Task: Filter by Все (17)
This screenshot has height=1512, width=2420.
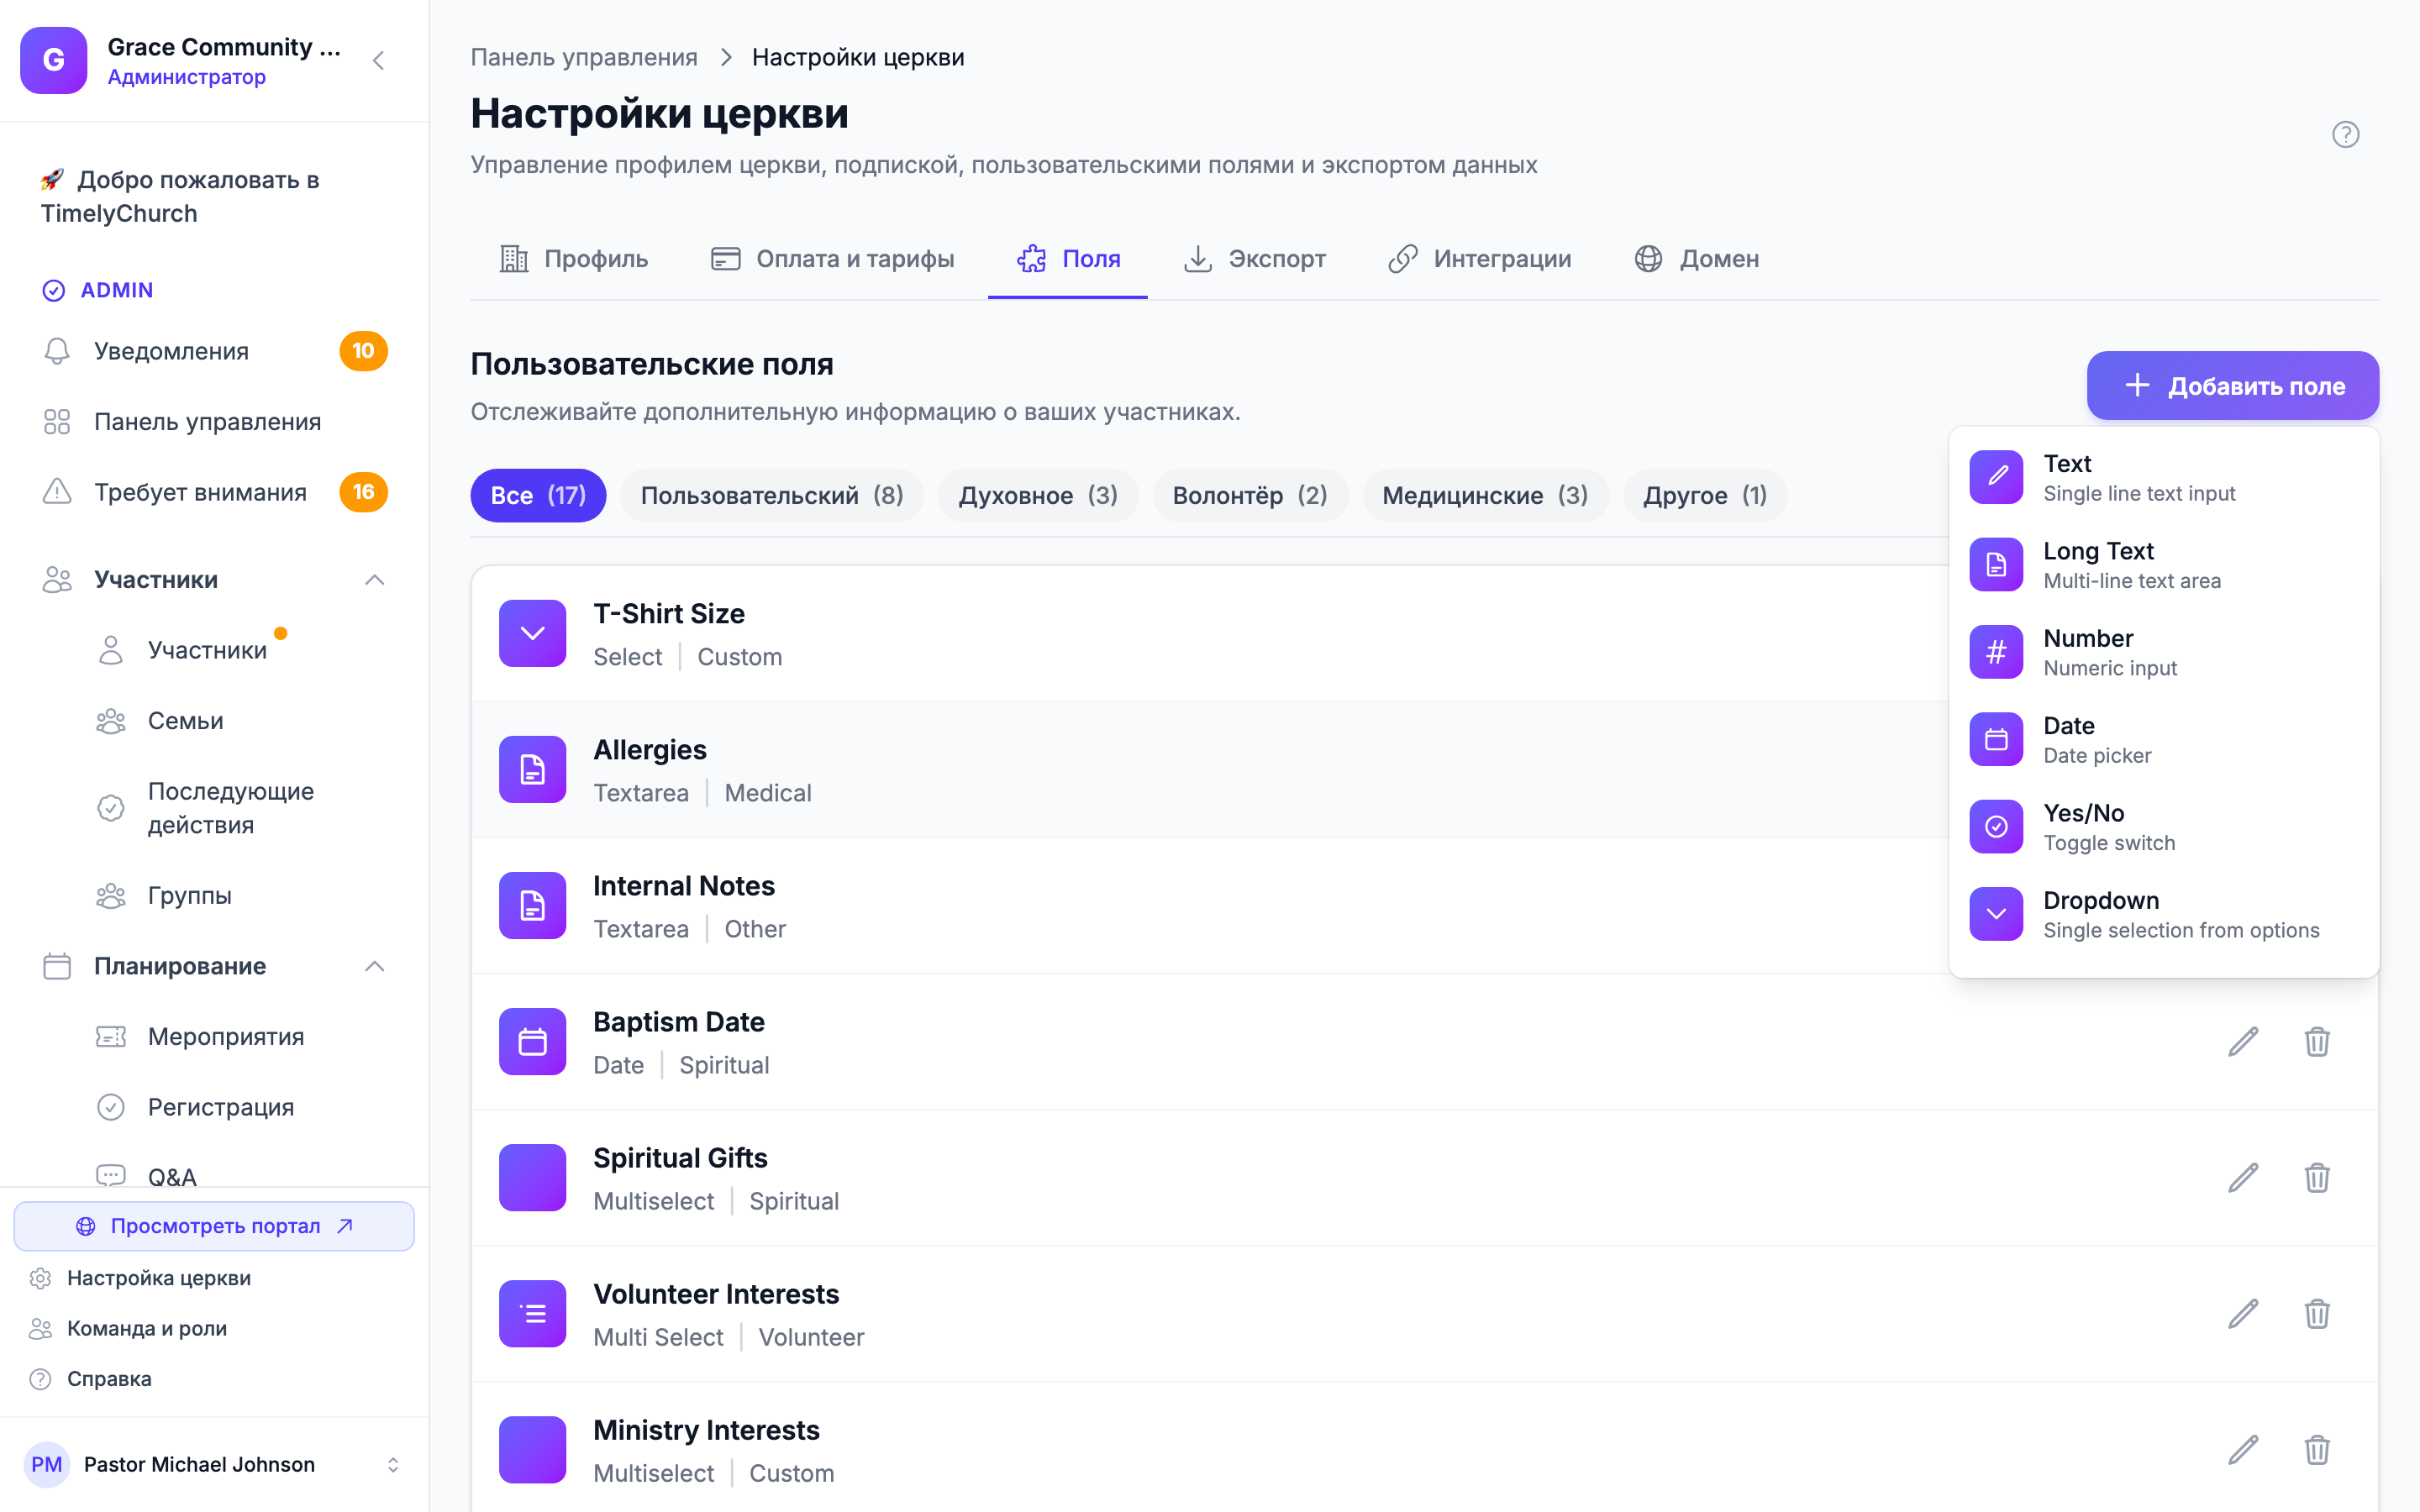Action: pyautogui.click(x=538, y=495)
